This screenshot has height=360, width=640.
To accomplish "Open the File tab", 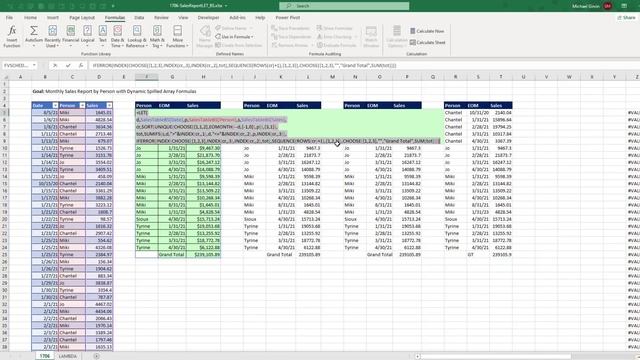I will coord(9,18).
